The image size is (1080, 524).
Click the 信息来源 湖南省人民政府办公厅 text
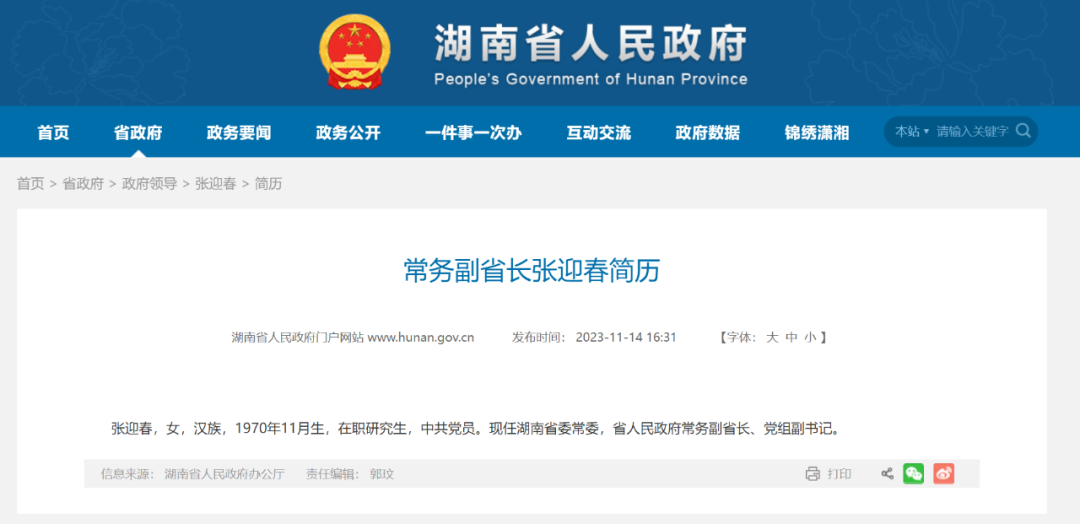192,474
